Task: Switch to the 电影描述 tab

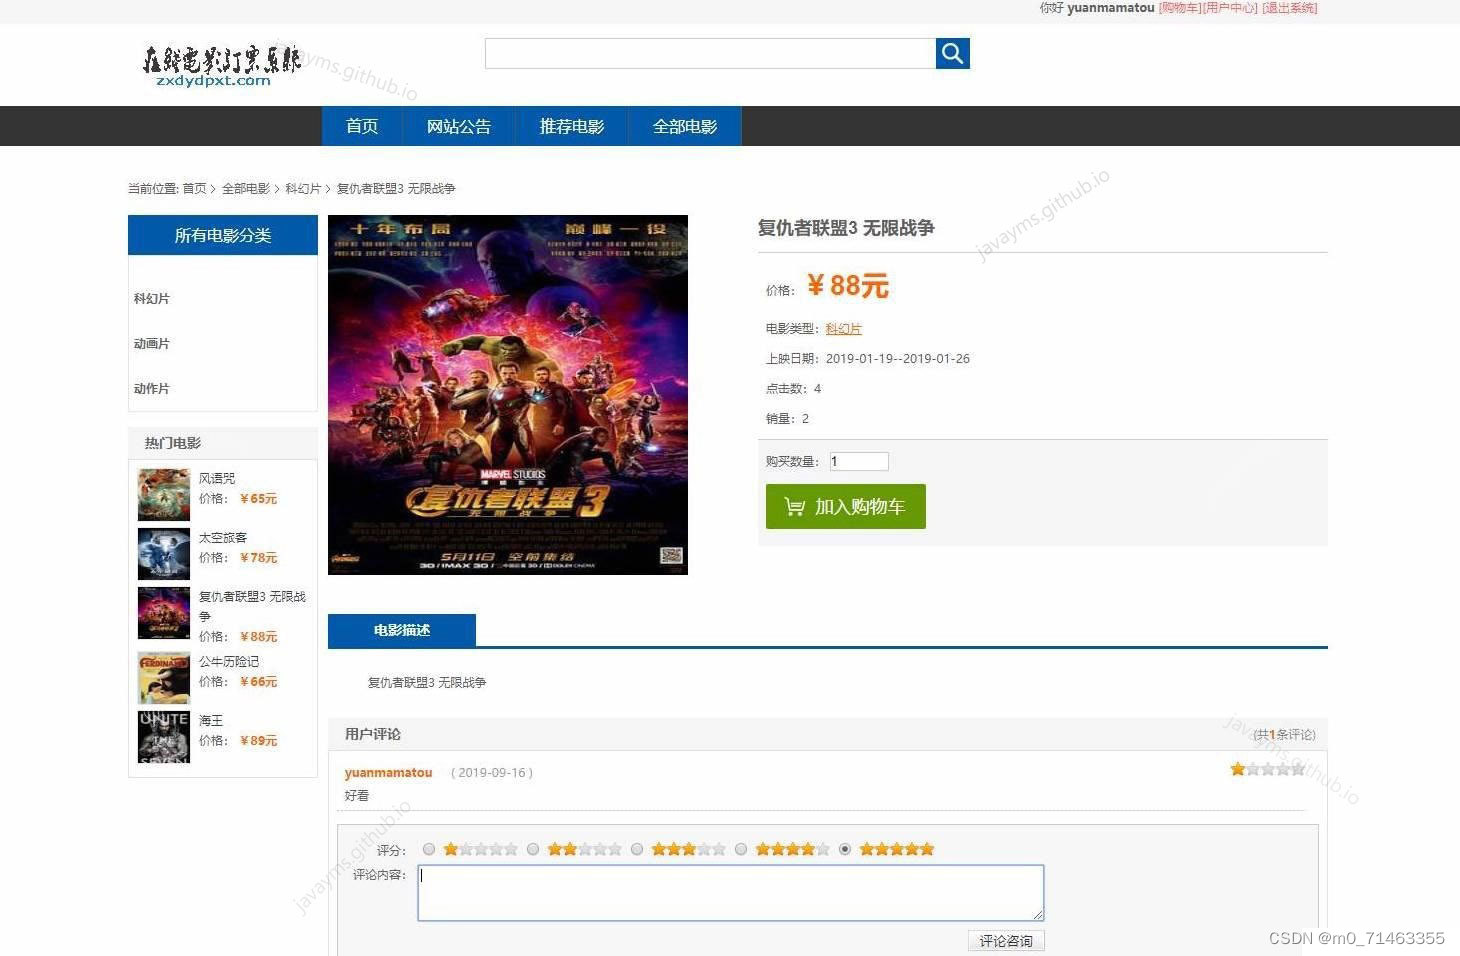Action: tap(402, 630)
